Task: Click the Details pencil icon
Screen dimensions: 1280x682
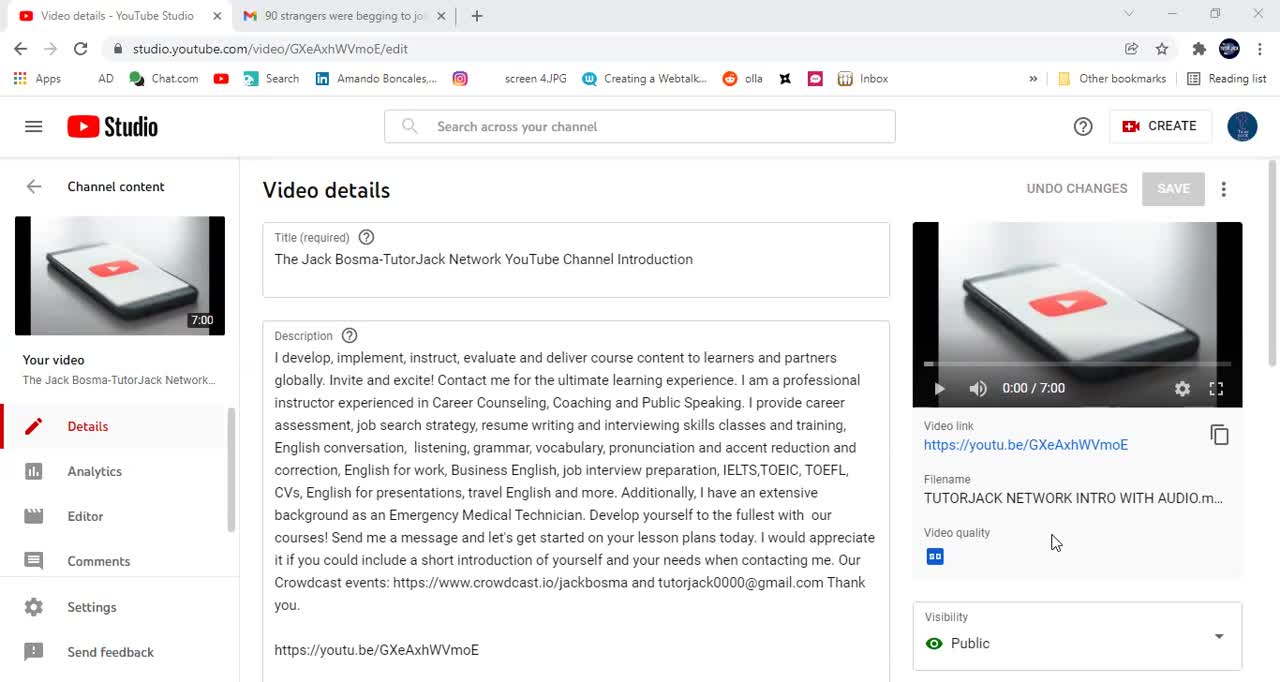Action: (x=34, y=426)
